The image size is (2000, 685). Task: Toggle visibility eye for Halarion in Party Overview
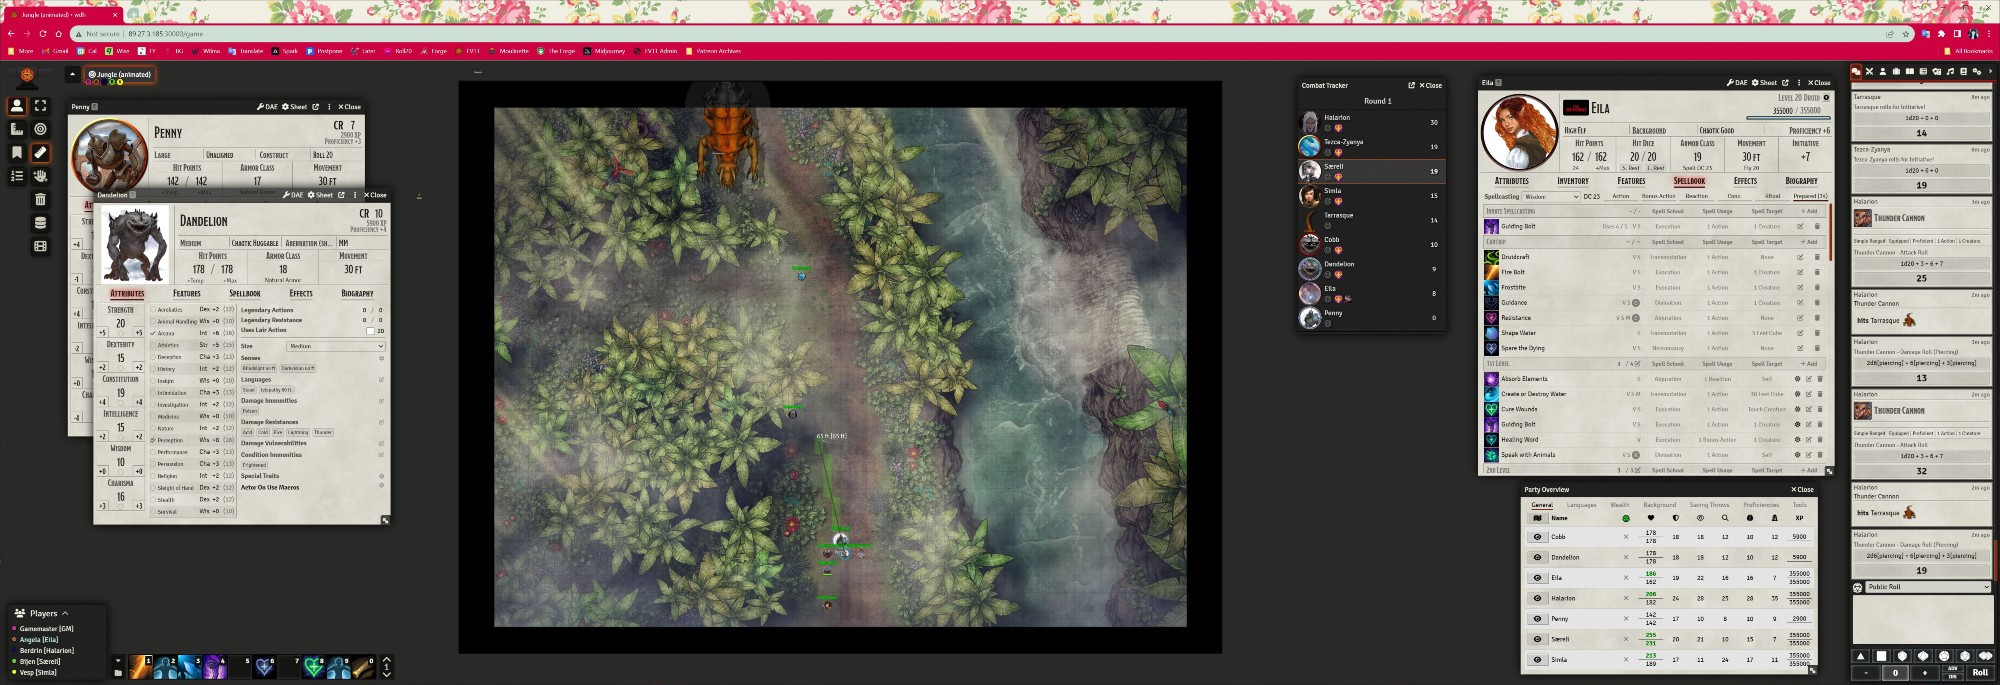[x=1537, y=598]
